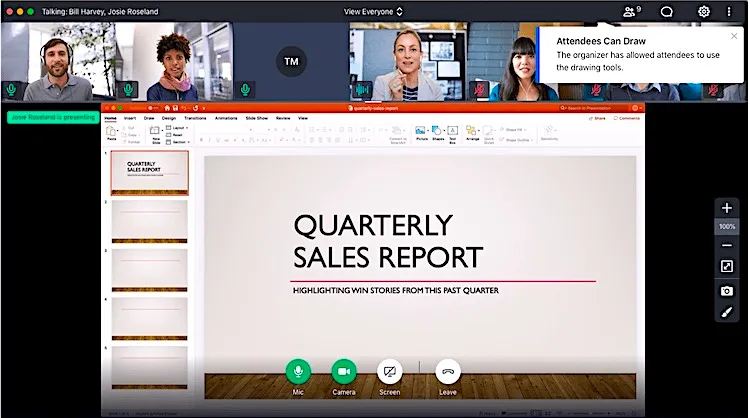Open meeting settings gear icon
Screen dimensions: 750x418
[704, 11]
